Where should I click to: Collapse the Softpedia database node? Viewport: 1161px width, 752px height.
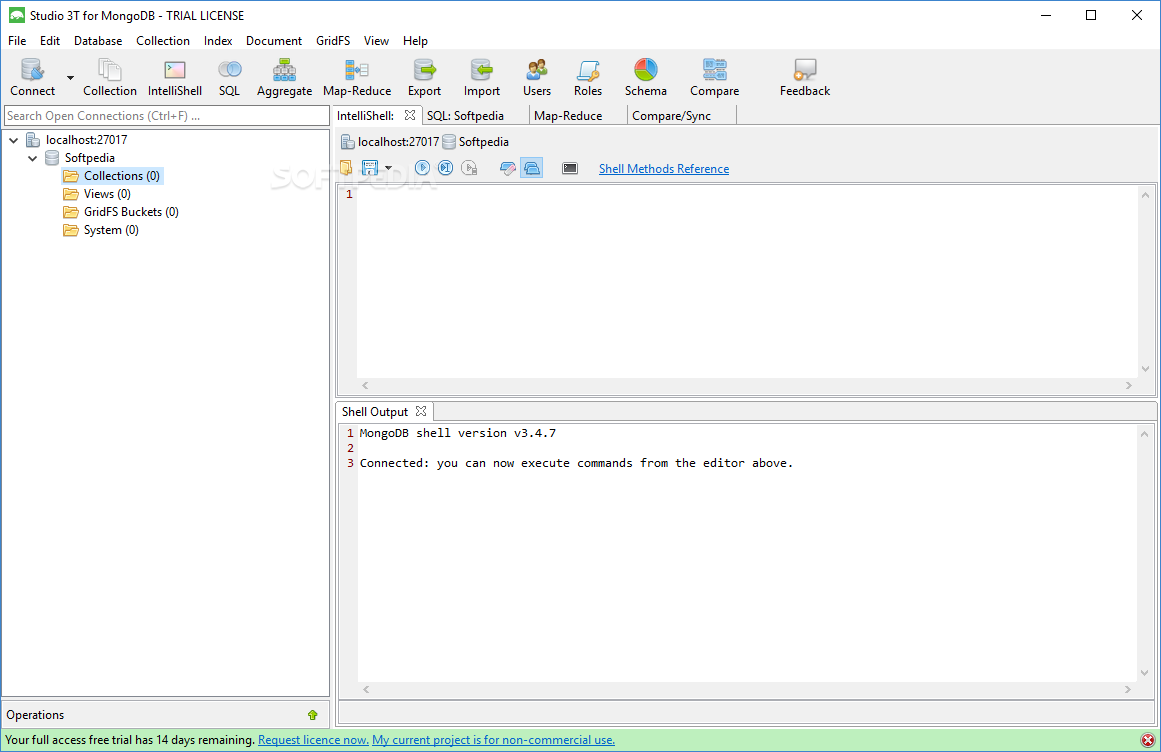point(31,157)
